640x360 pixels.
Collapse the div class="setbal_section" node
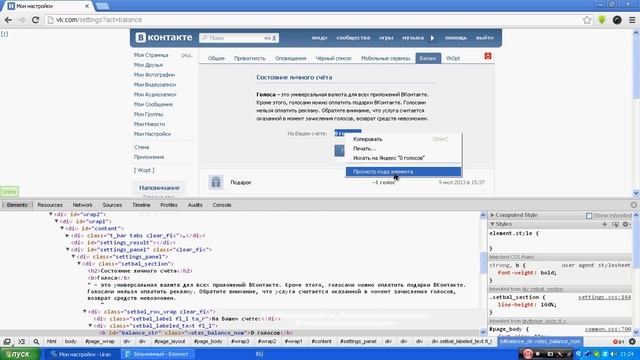click(x=79, y=264)
